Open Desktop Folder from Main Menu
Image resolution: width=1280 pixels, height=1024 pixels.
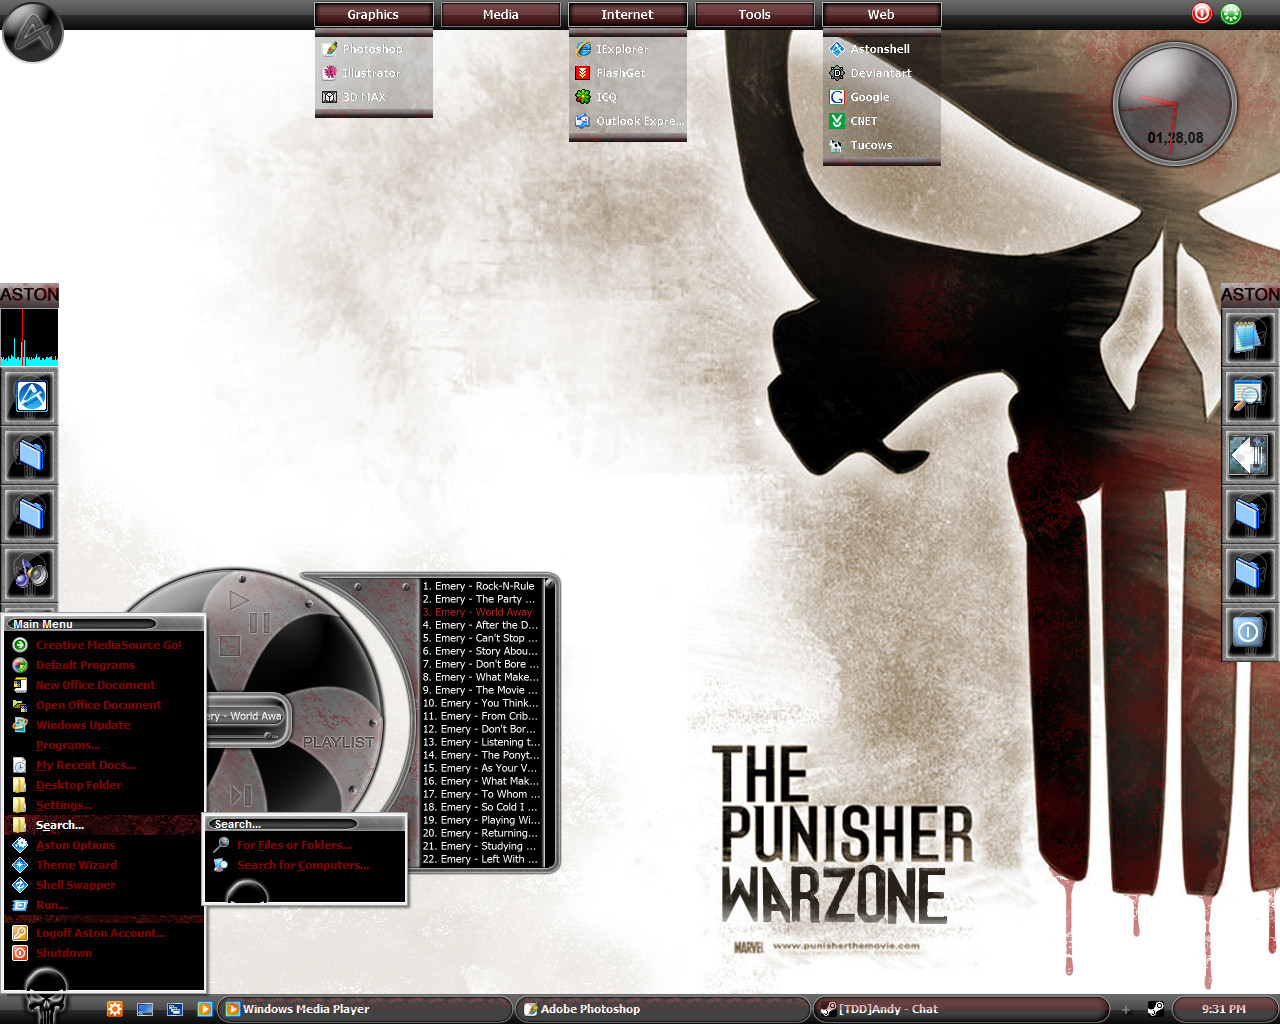pos(105,785)
